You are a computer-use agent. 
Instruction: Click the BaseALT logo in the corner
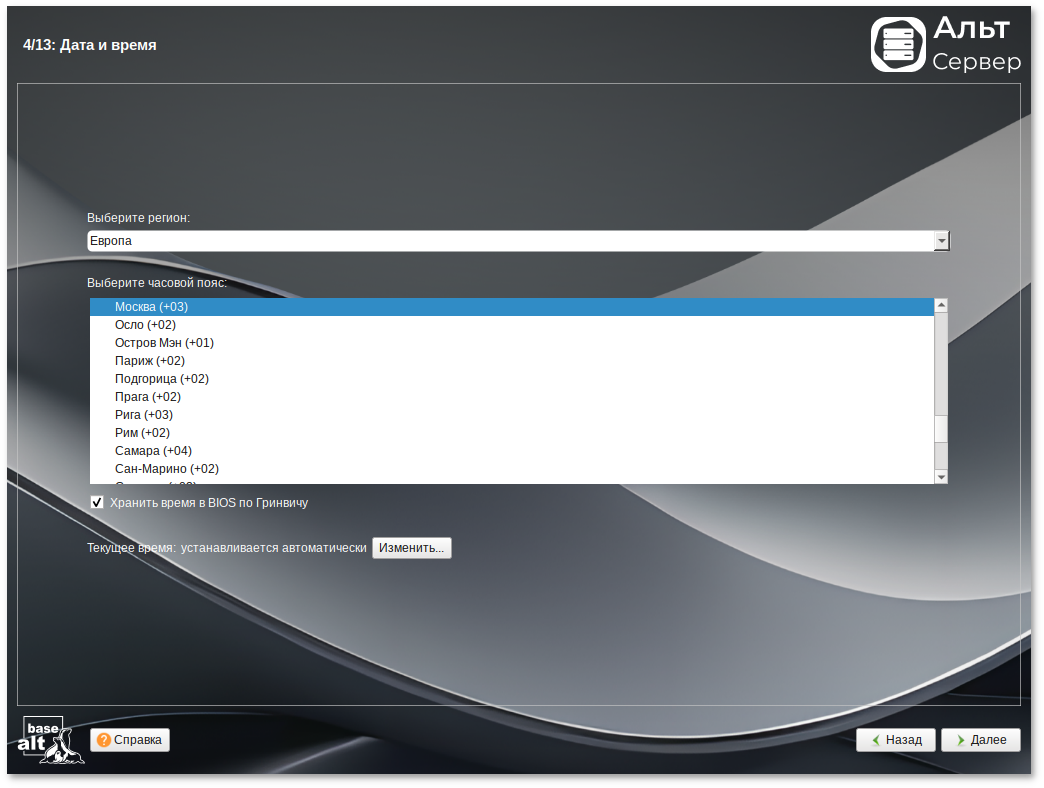pos(51,740)
